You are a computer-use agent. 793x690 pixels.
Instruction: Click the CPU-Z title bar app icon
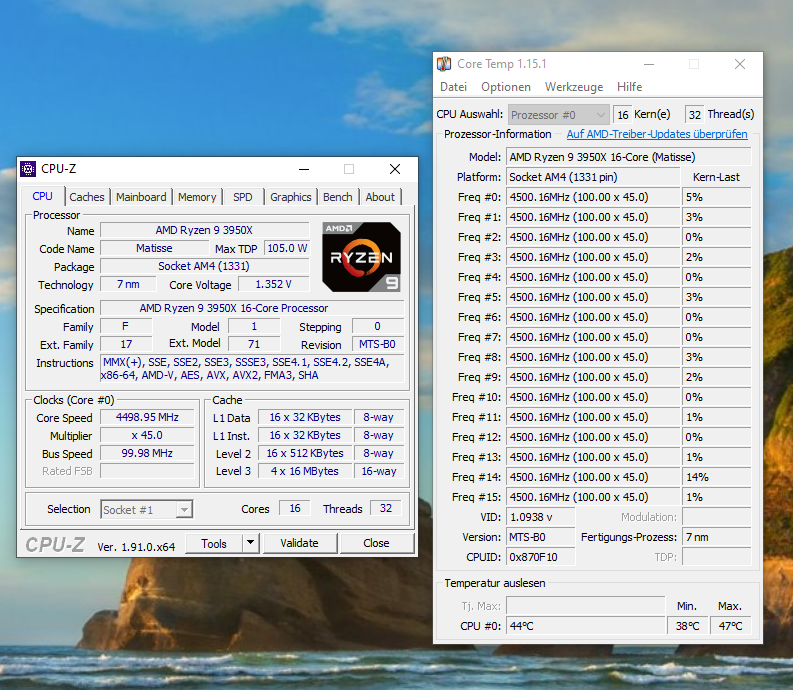pos(28,169)
